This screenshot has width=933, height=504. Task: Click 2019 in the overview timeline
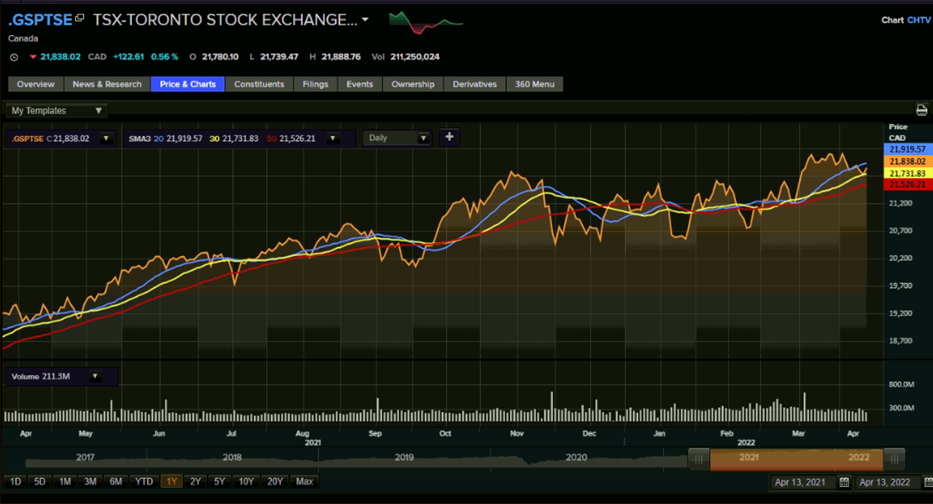[404, 457]
